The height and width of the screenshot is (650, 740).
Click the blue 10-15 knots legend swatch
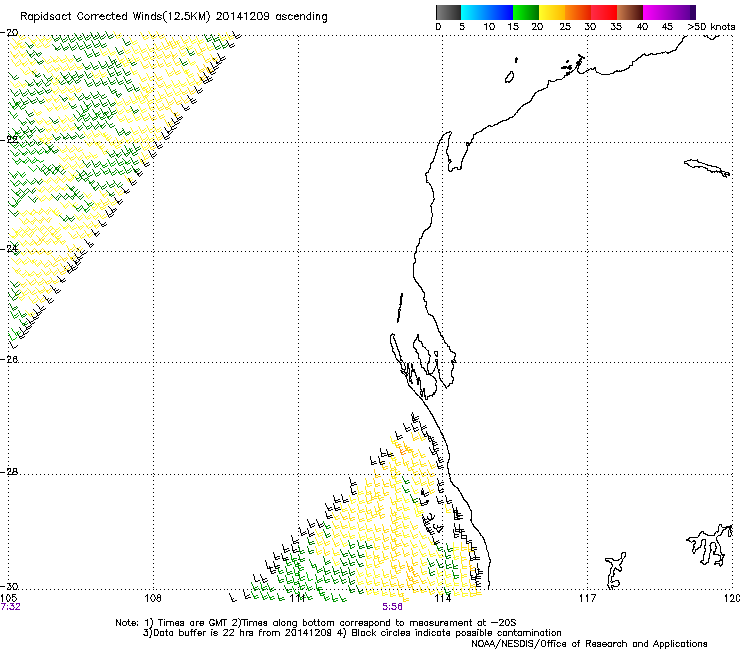pyautogui.click(x=500, y=12)
